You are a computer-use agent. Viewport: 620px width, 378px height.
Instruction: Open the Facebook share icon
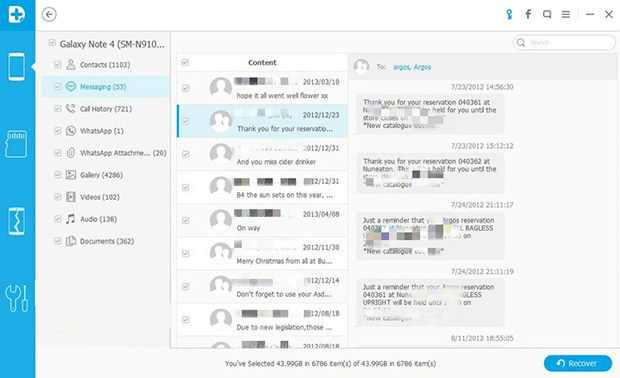[x=528, y=15]
